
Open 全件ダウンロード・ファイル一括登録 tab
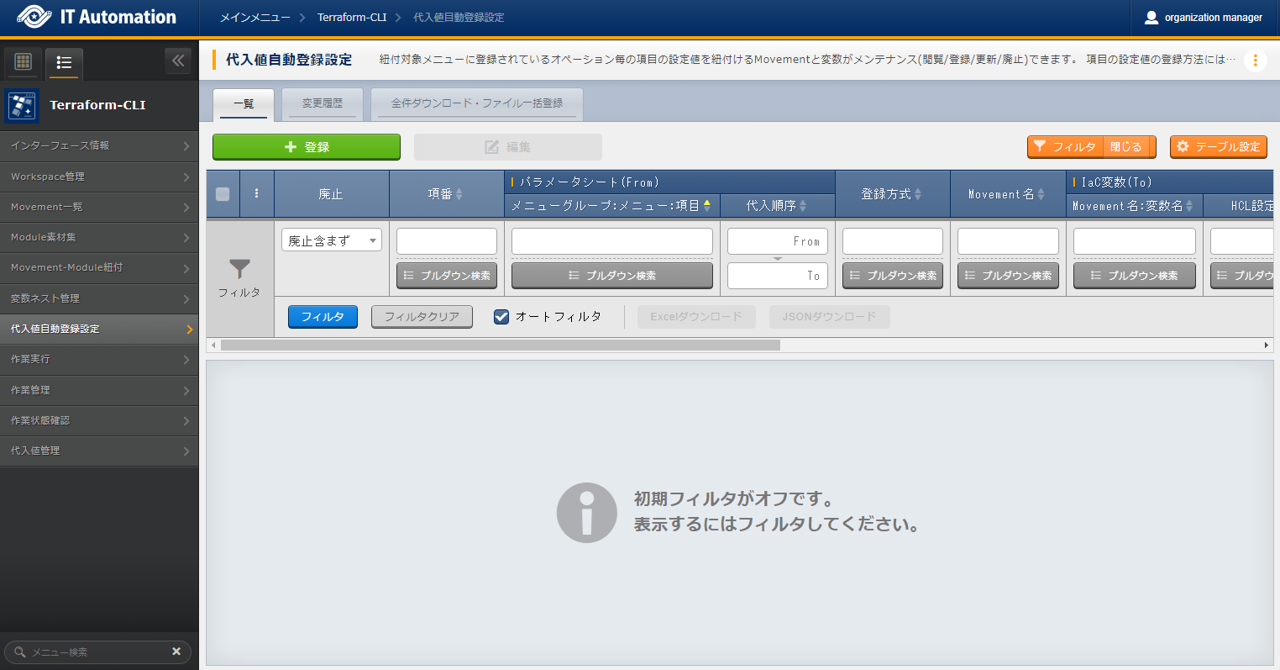pos(476,103)
